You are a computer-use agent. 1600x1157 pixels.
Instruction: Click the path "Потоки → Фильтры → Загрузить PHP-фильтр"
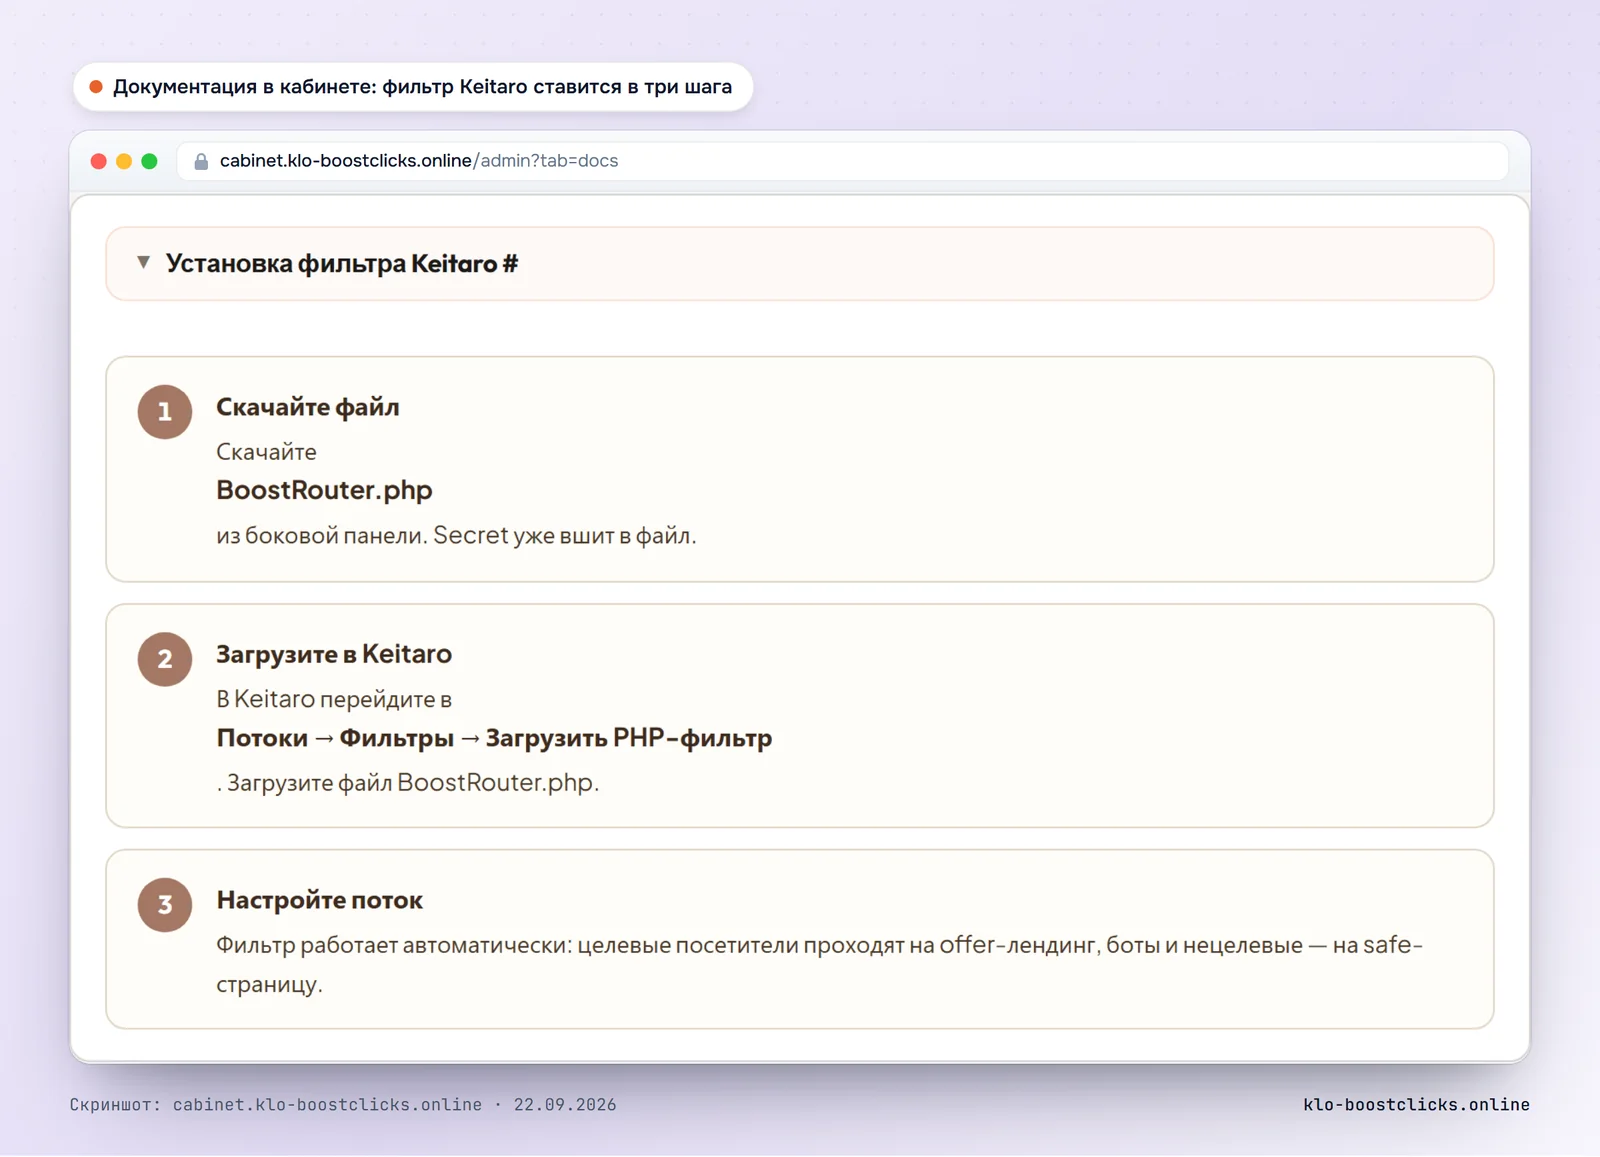click(x=494, y=738)
